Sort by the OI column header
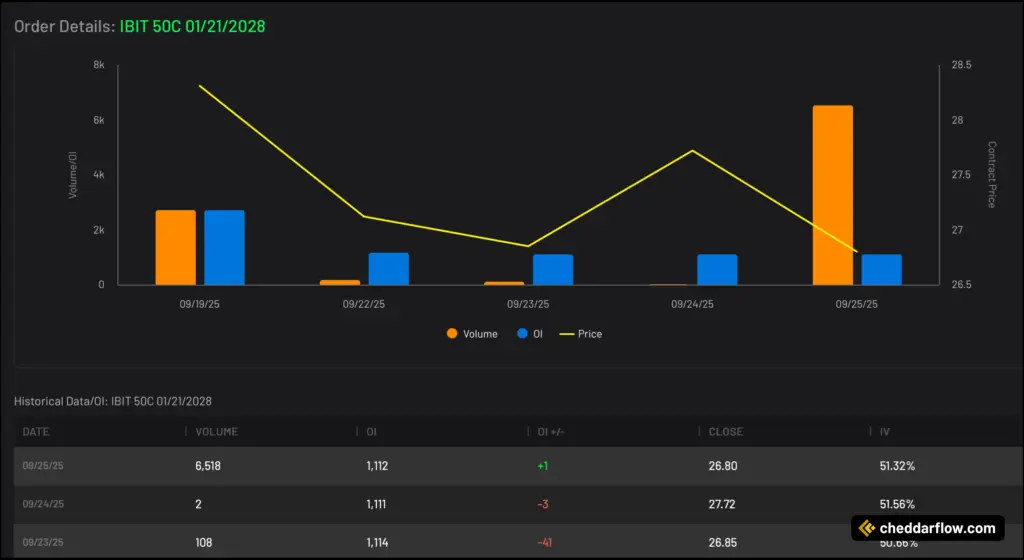 click(x=372, y=431)
